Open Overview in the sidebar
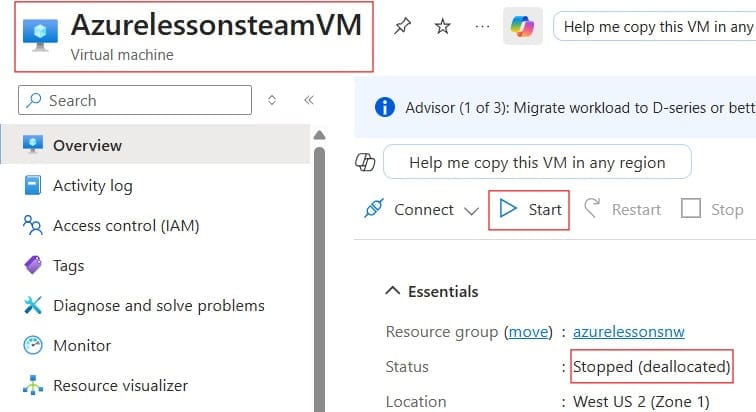 pyautogui.click(x=155, y=145)
